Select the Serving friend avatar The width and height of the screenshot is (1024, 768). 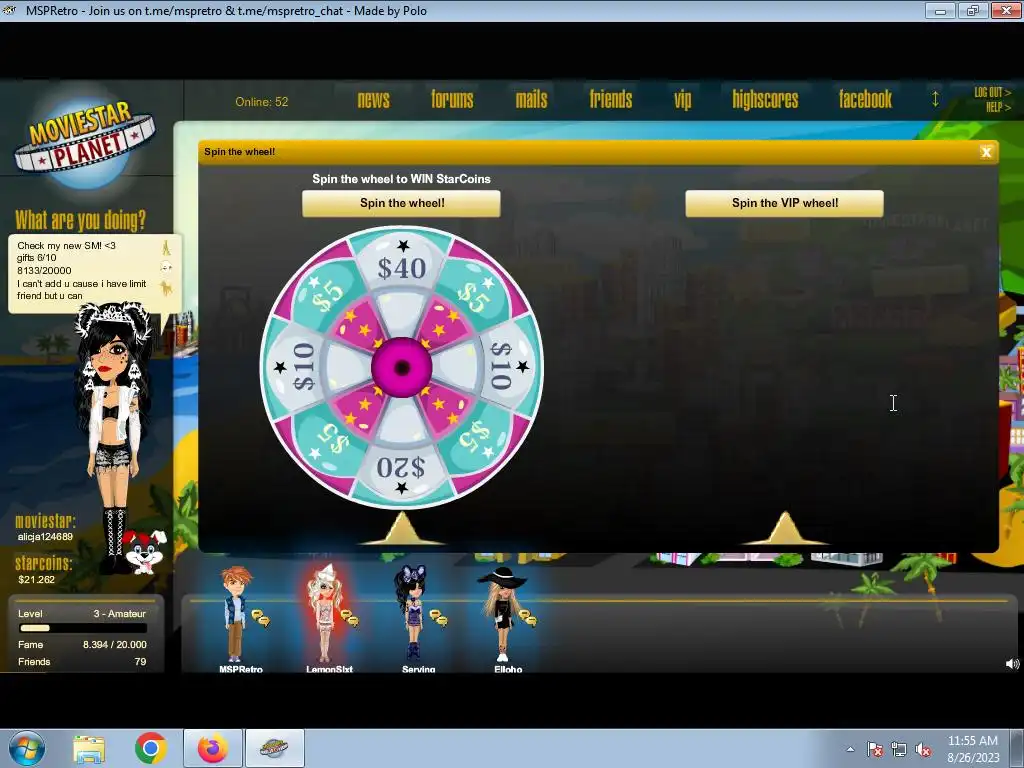tap(411, 614)
